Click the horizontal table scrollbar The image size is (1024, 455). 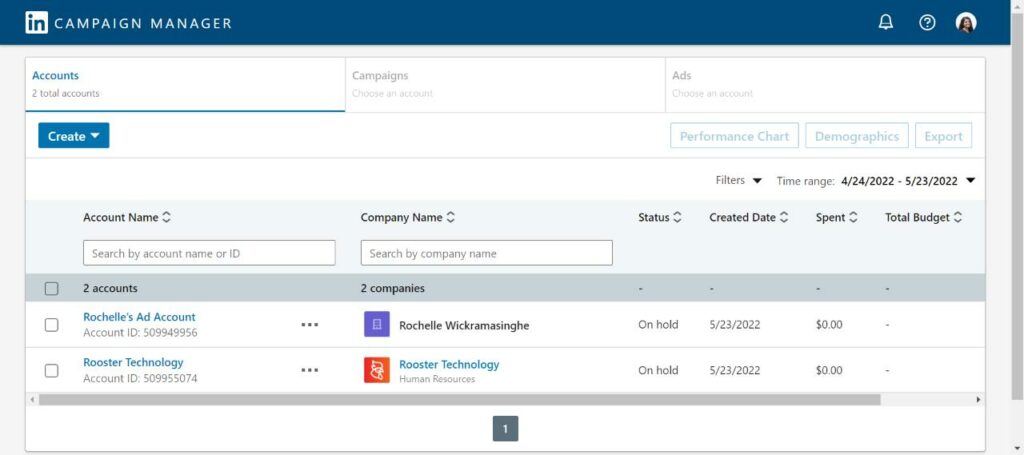pos(459,399)
